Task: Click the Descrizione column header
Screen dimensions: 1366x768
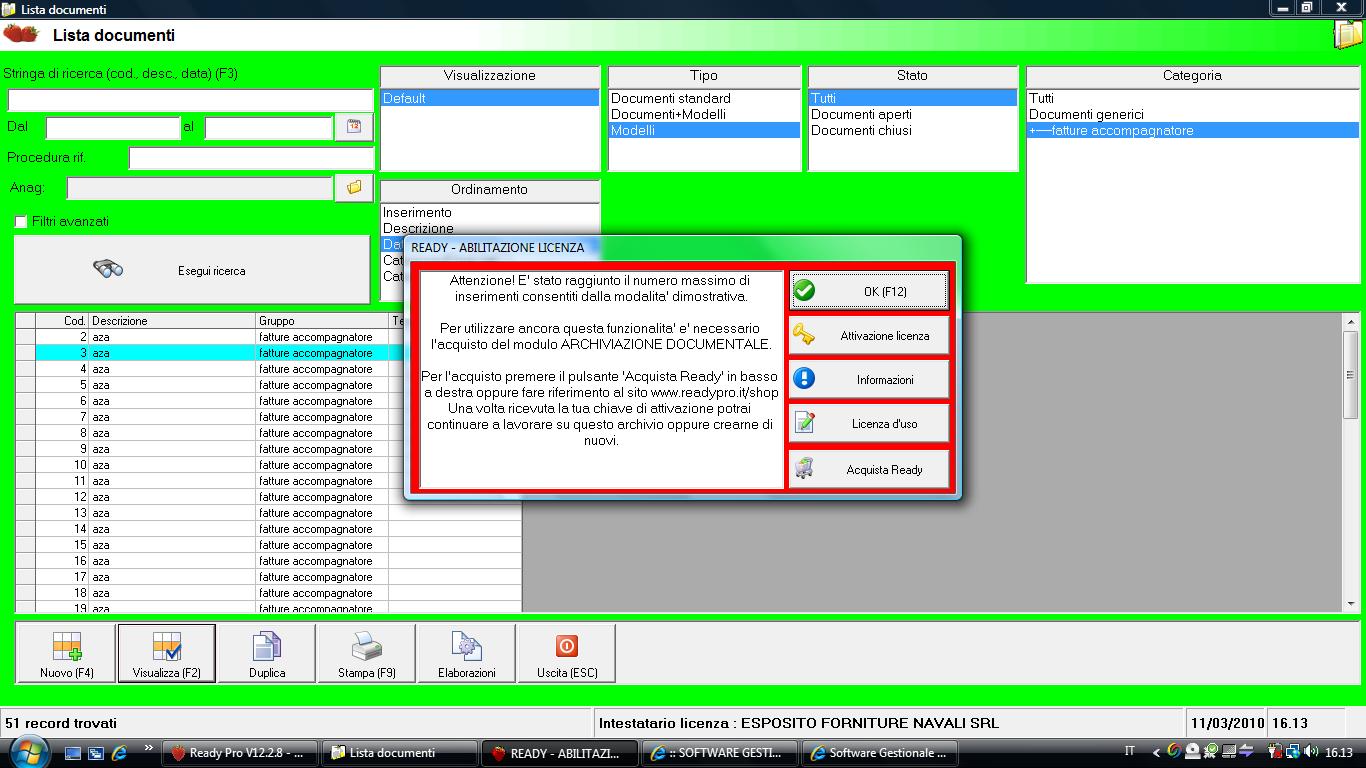Action: tap(172, 321)
